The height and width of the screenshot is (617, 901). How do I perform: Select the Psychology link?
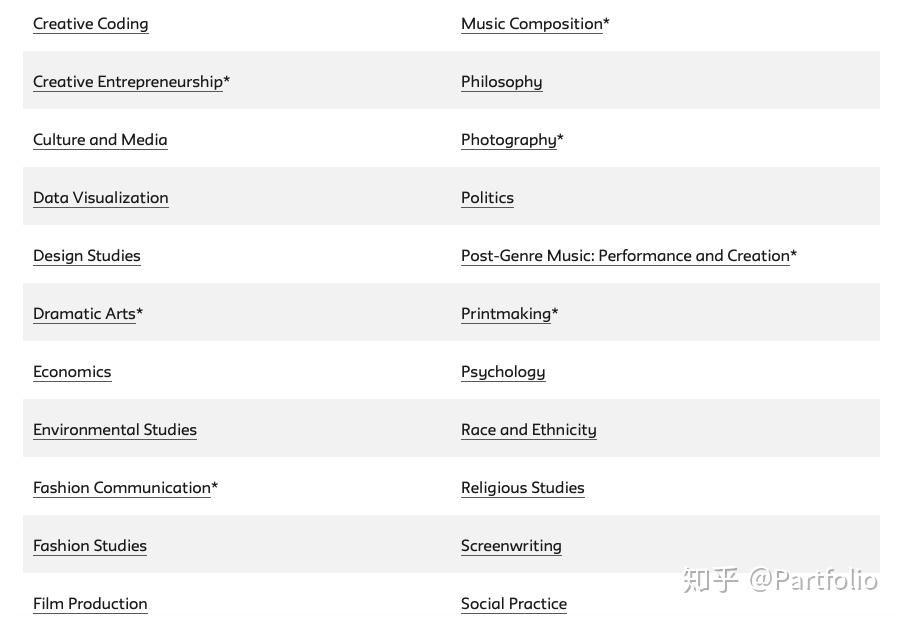click(x=503, y=372)
